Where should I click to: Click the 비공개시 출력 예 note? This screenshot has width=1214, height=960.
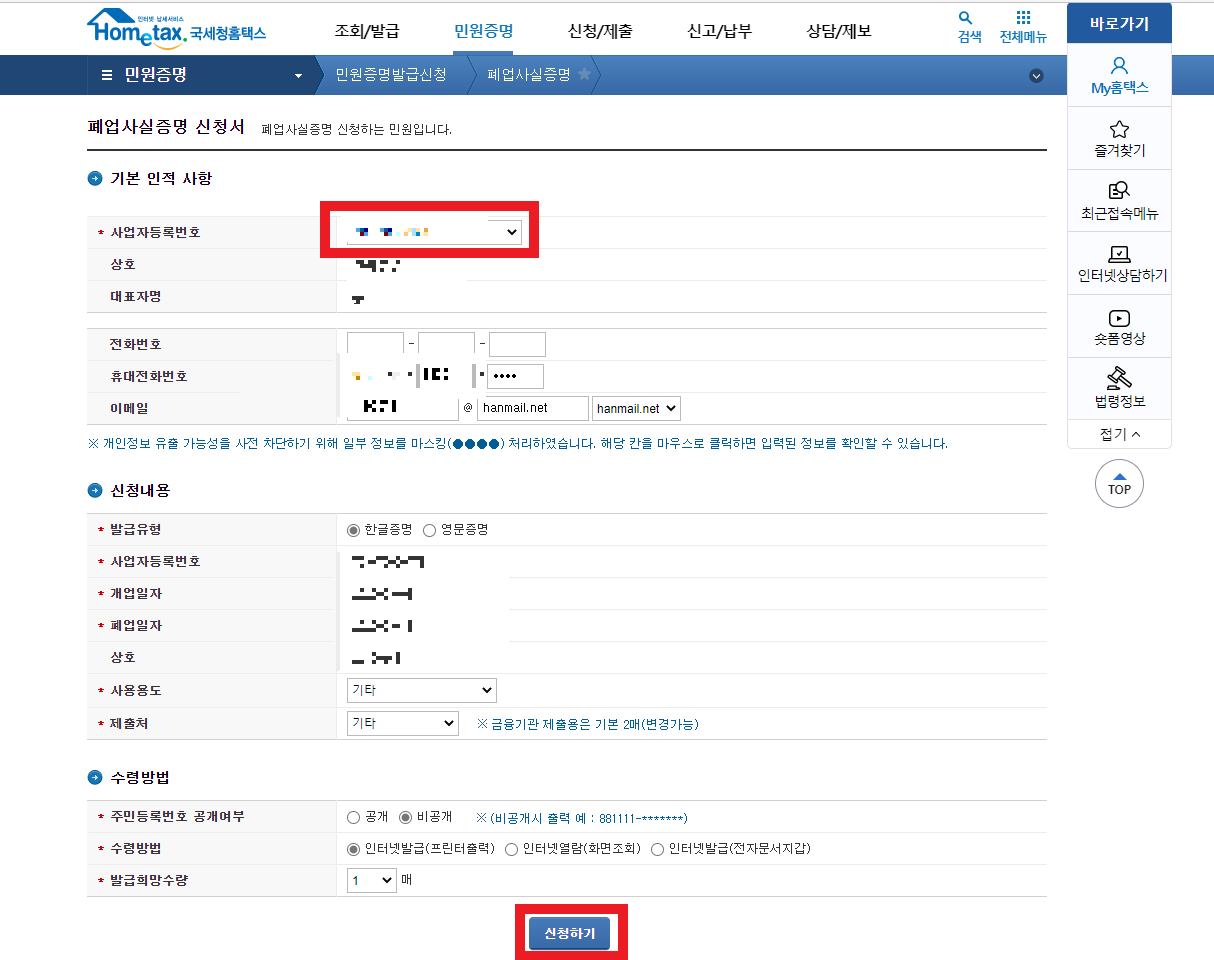[x=581, y=818]
